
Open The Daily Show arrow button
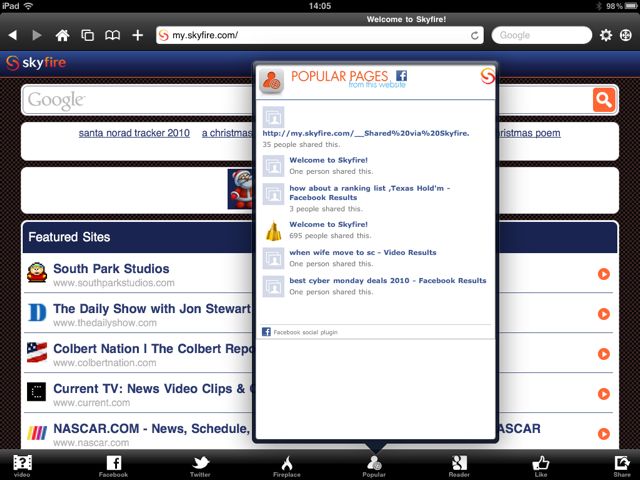pyautogui.click(x=604, y=314)
